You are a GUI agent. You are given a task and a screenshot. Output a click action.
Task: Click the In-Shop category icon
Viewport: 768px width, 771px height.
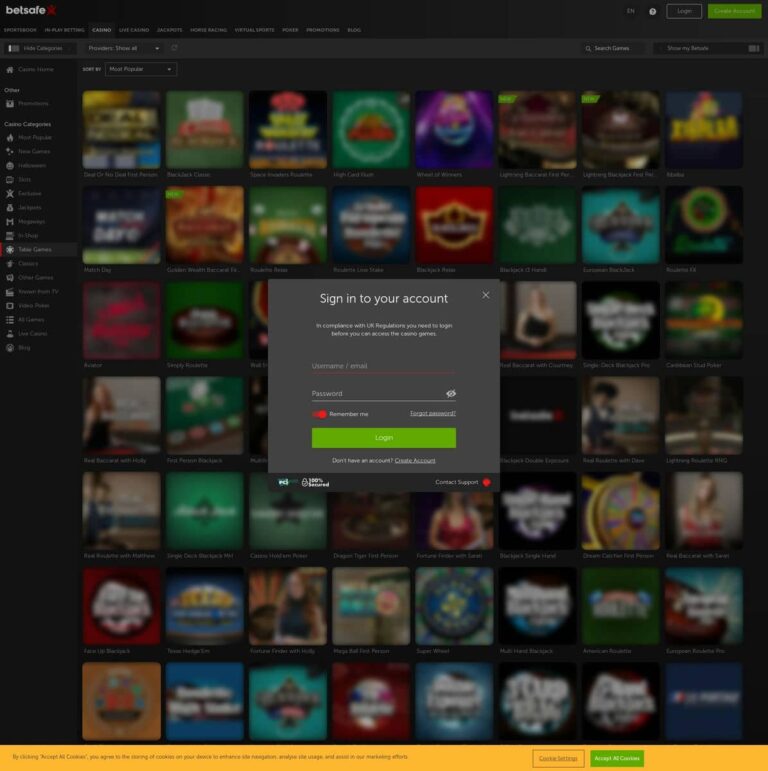point(9,236)
